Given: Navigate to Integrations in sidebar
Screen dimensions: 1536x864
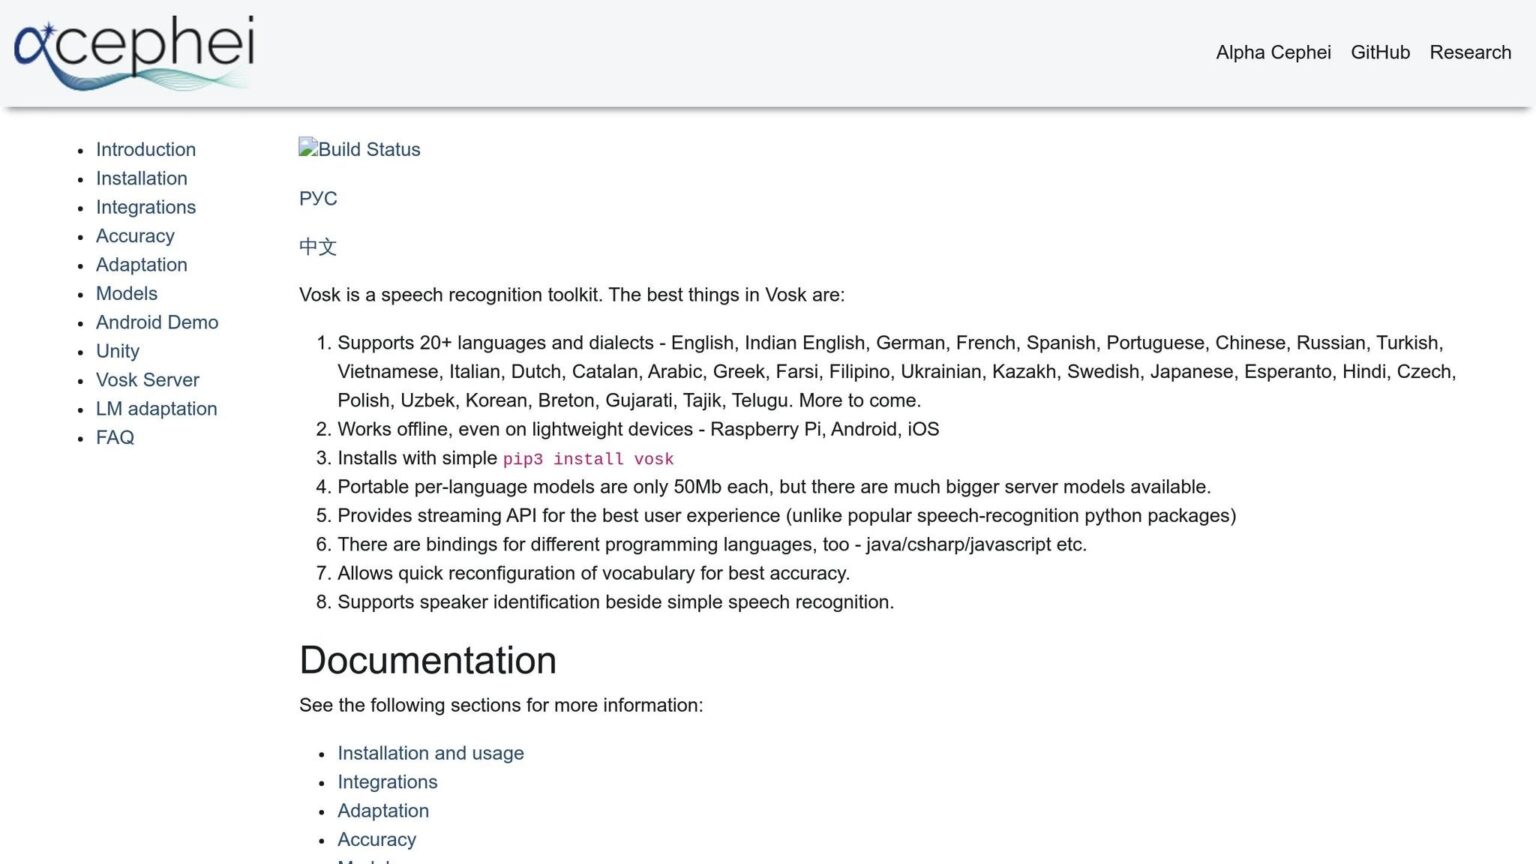Looking at the screenshot, I should 146,207.
